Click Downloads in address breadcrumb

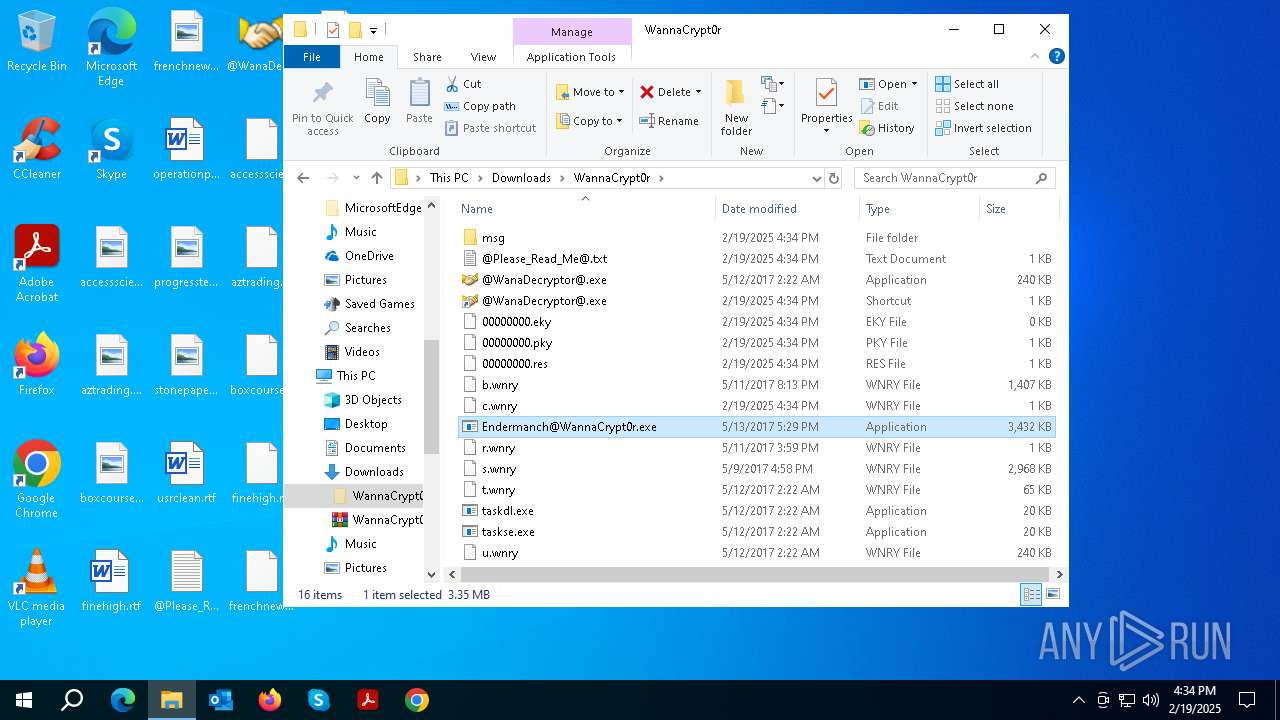point(521,178)
